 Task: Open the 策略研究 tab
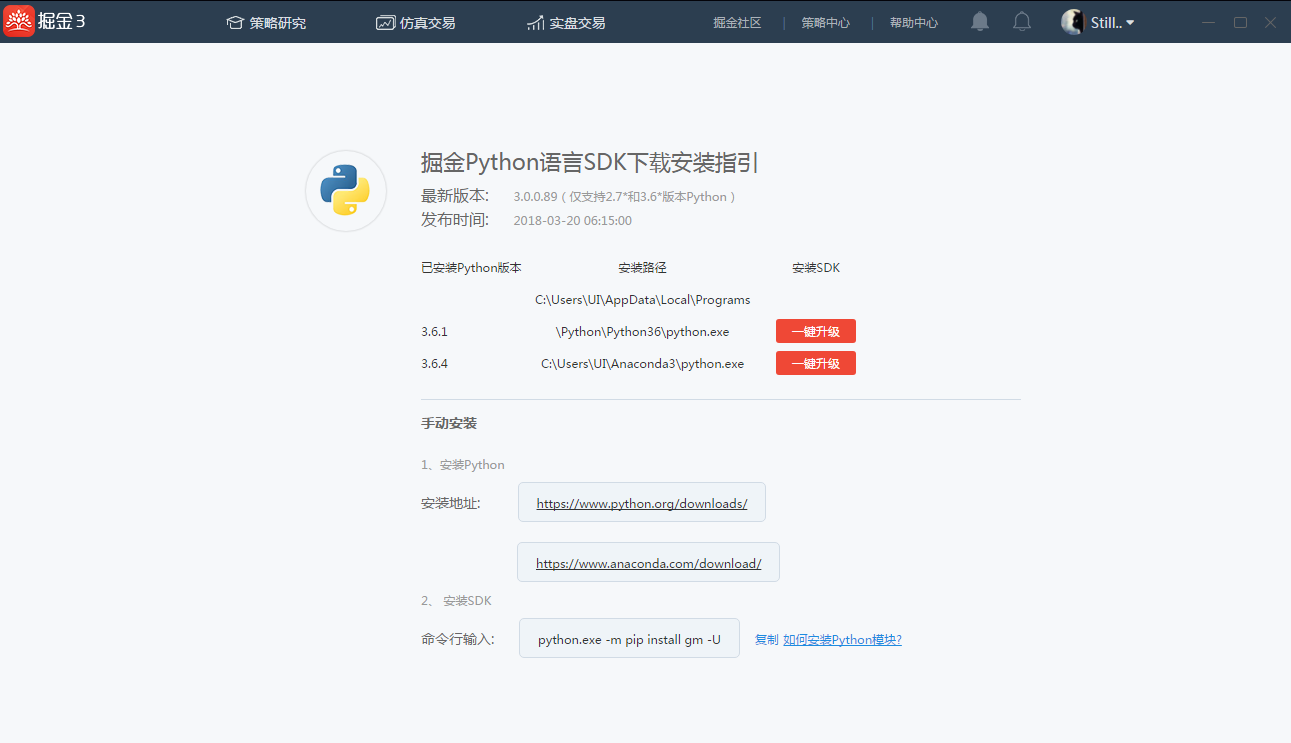point(266,22)
